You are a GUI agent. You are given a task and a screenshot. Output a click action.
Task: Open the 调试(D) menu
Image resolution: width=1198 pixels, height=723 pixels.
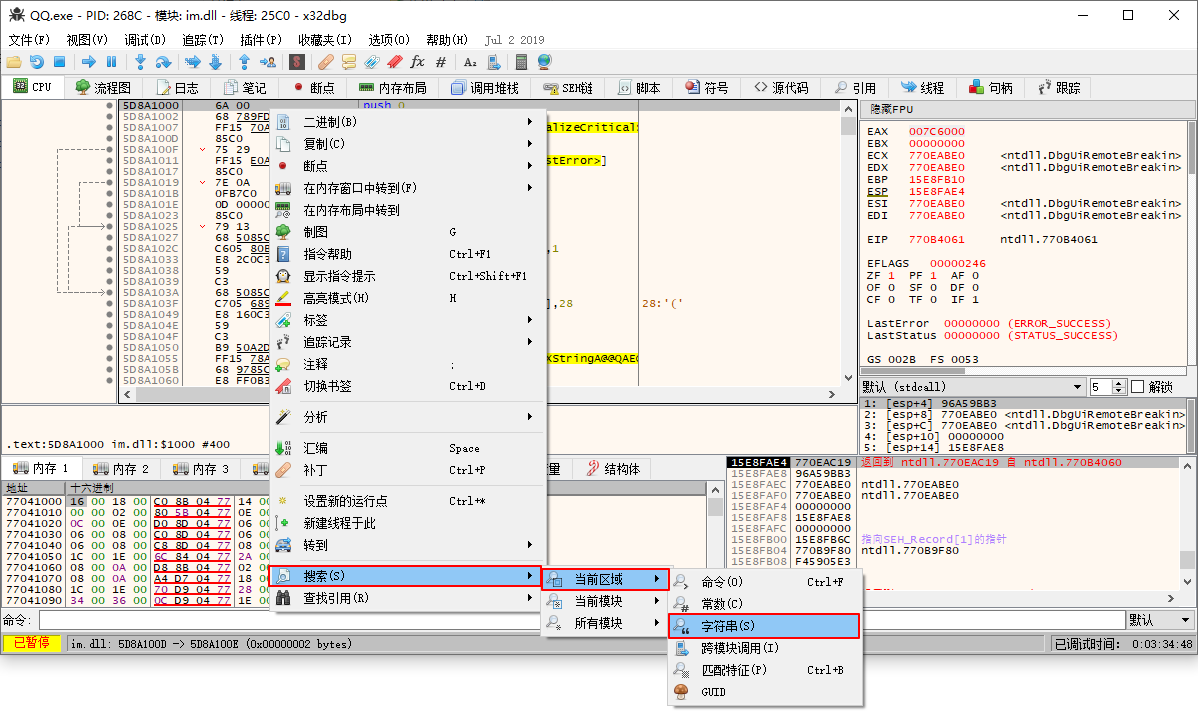tap(145, 40)
